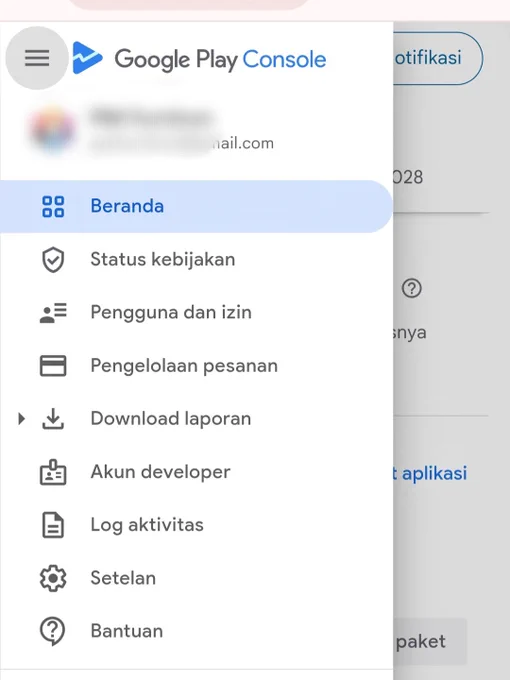Viewport: 510px width, 680px height.
Task: Click the Google Play Console title text
Action: point(220,59)
